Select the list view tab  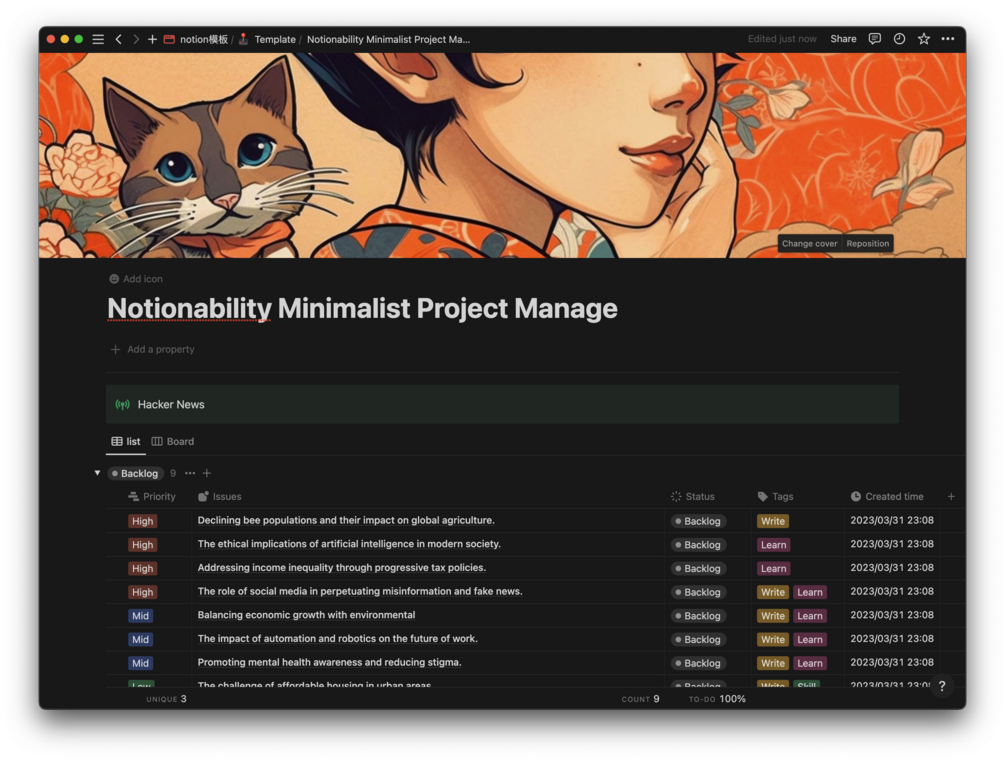point(126,441)
